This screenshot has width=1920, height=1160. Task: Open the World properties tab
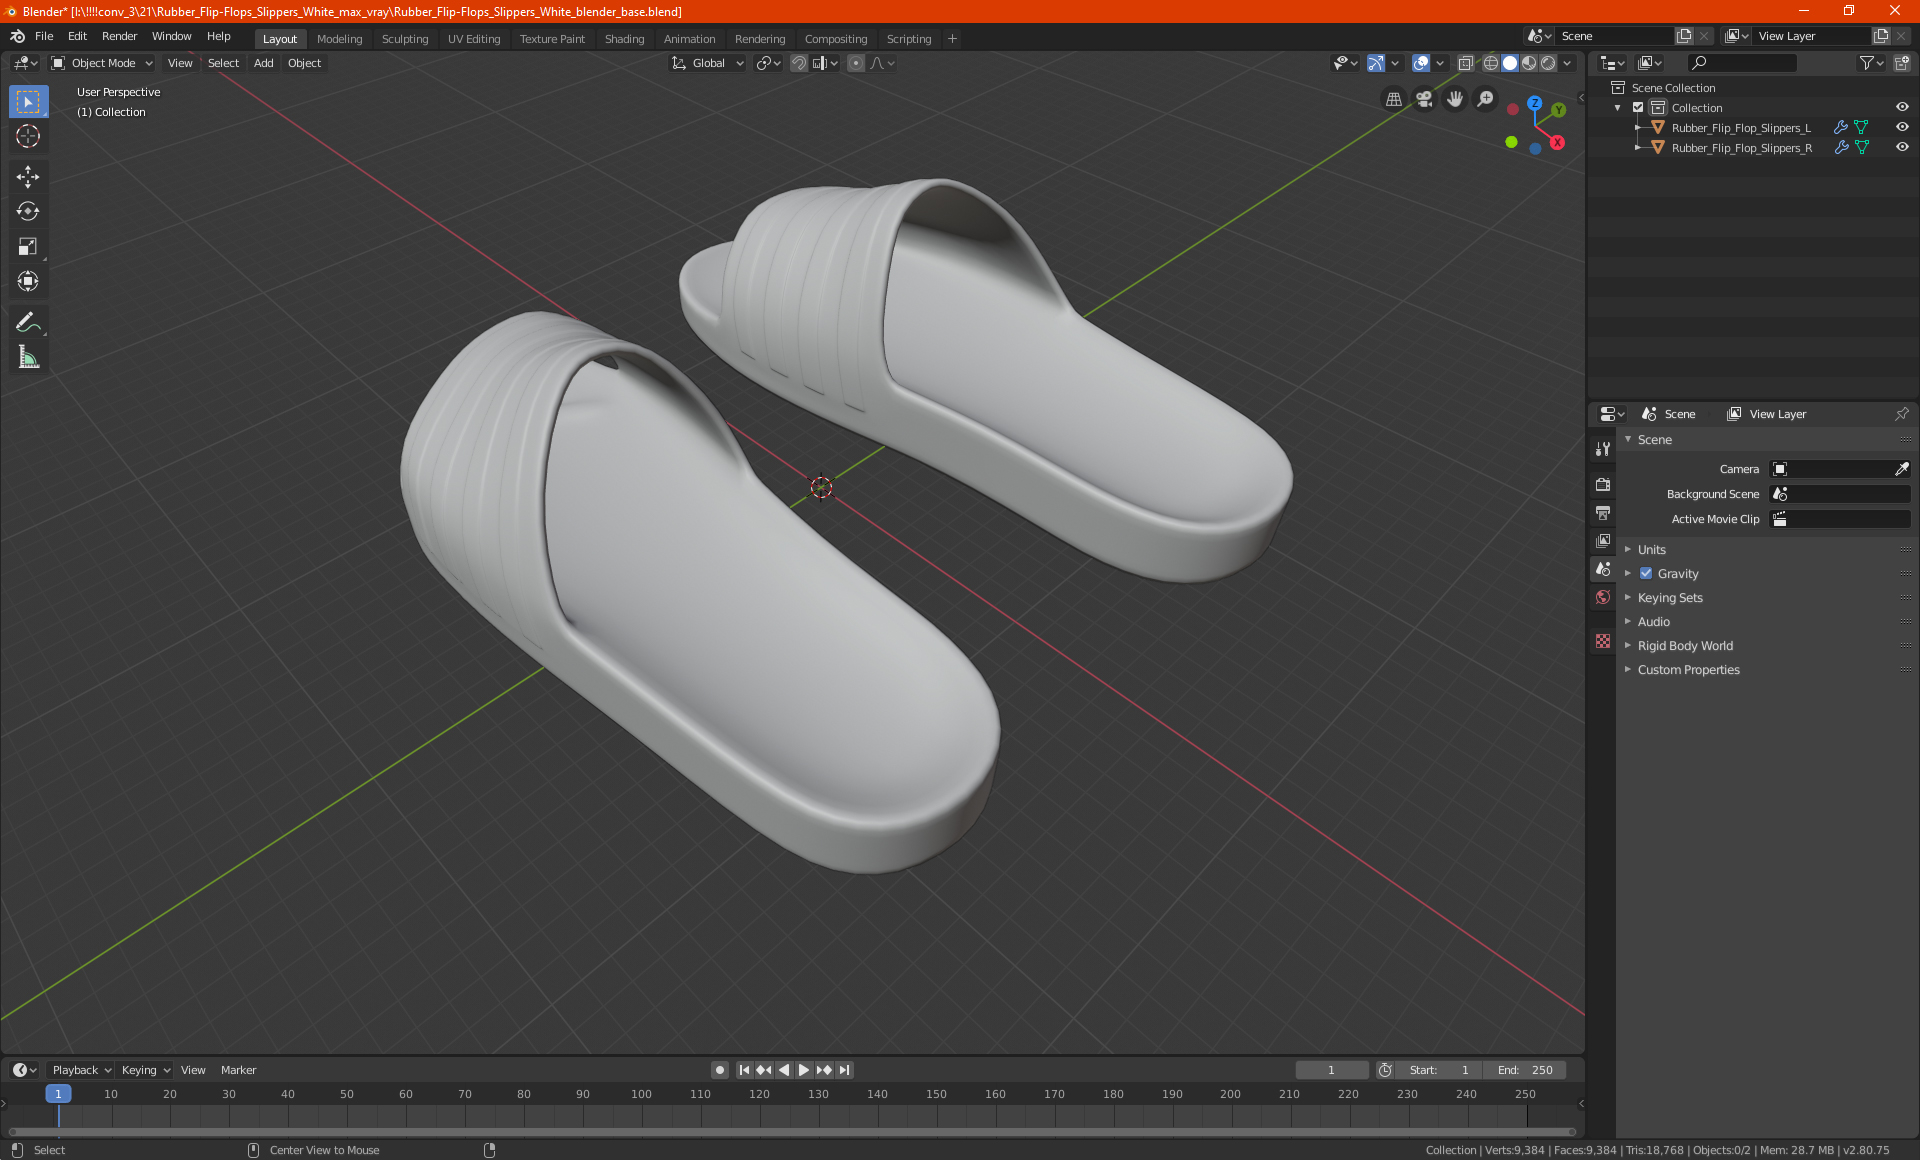(x=1603, y=597)
